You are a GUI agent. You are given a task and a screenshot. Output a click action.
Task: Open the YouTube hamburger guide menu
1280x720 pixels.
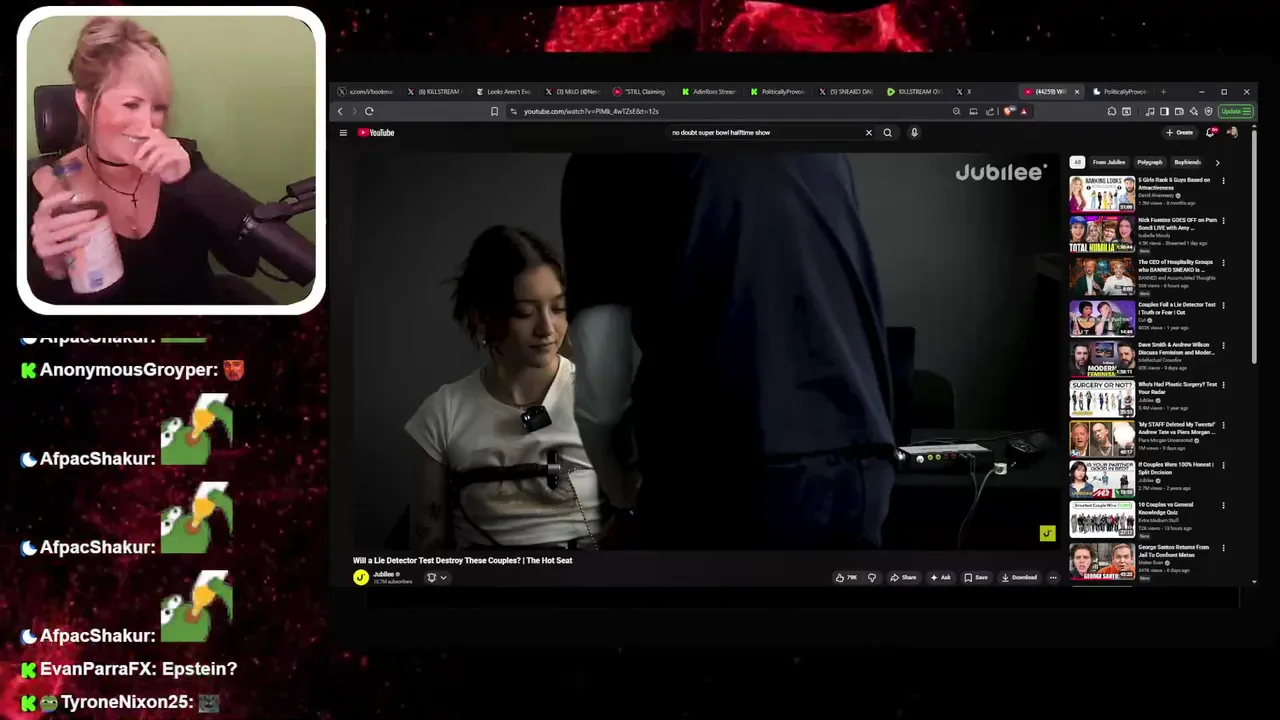343,132
